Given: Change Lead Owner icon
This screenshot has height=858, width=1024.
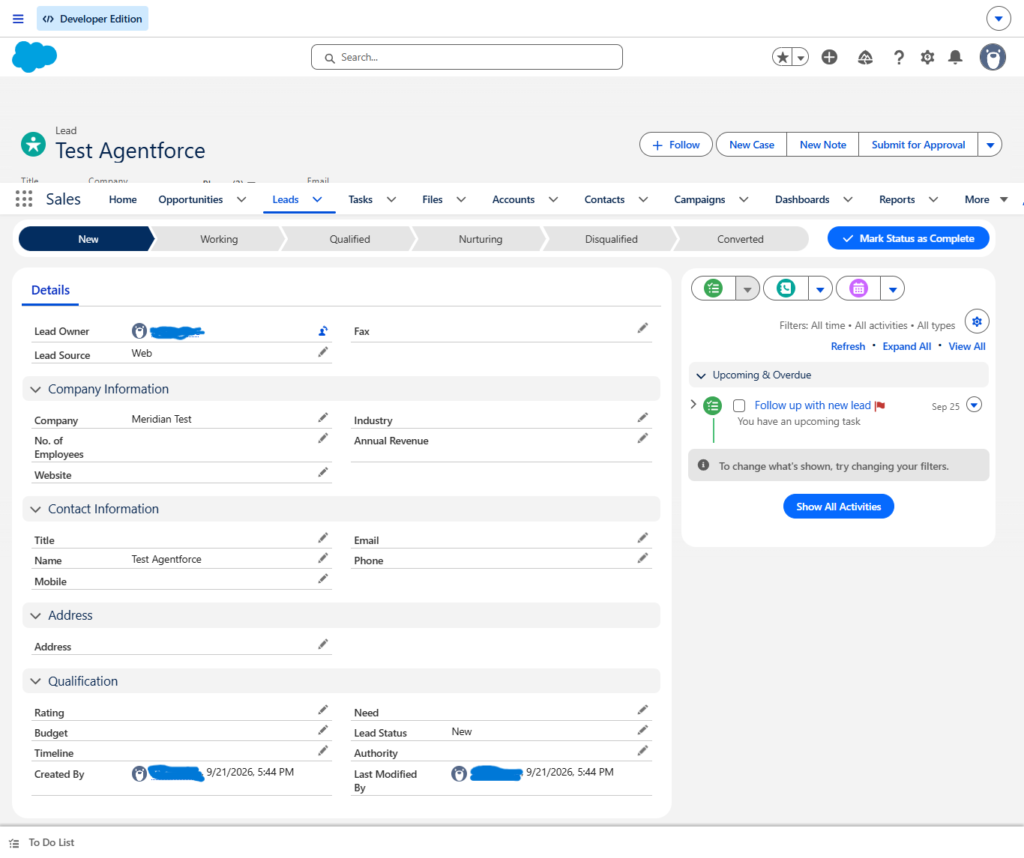Looking at the screenshot, I should click(323, 331).
